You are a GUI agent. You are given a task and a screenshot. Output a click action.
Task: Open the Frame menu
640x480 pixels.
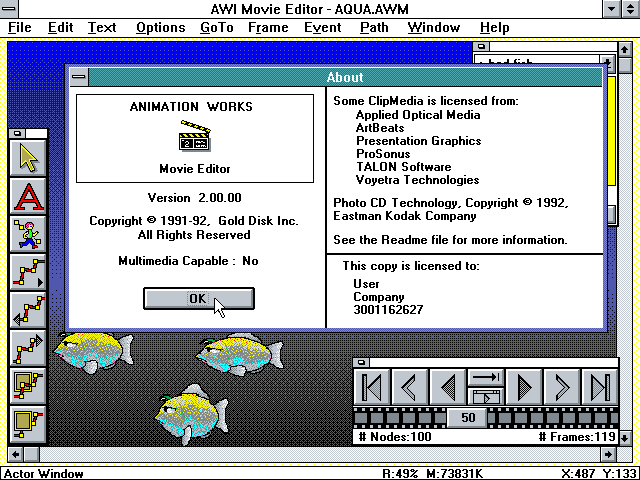268,27
